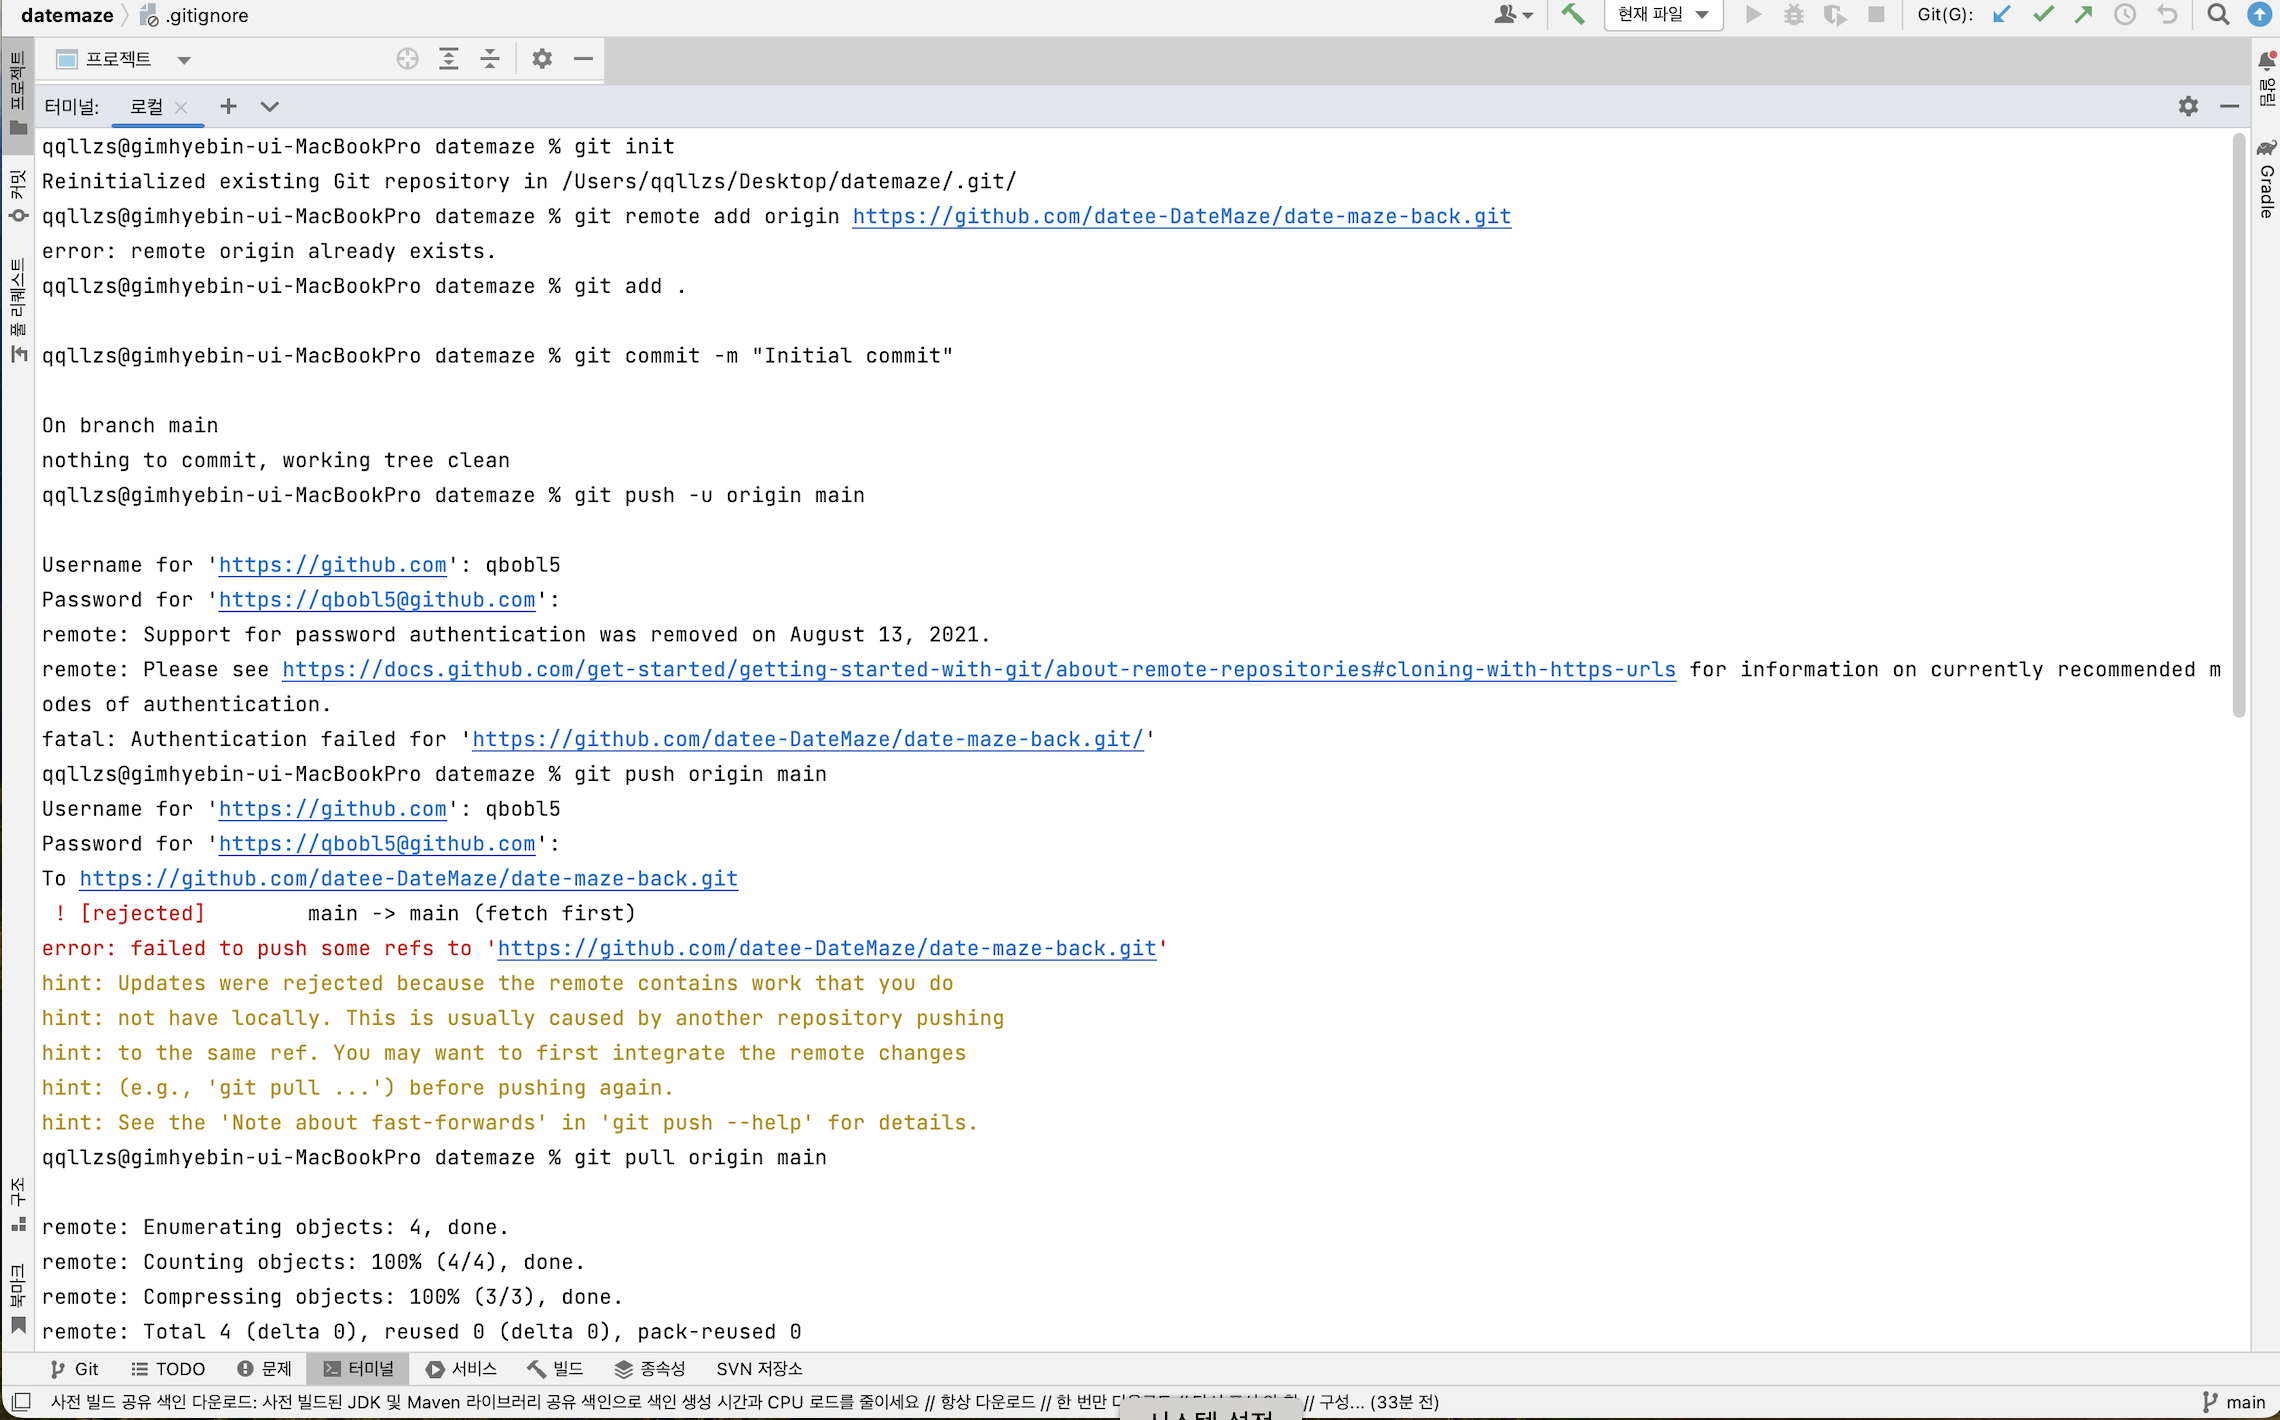Viewport: 2280px width, 1420px height.
Task: Open the 서비스 bottom tab
Action: tap(461, 1369)
